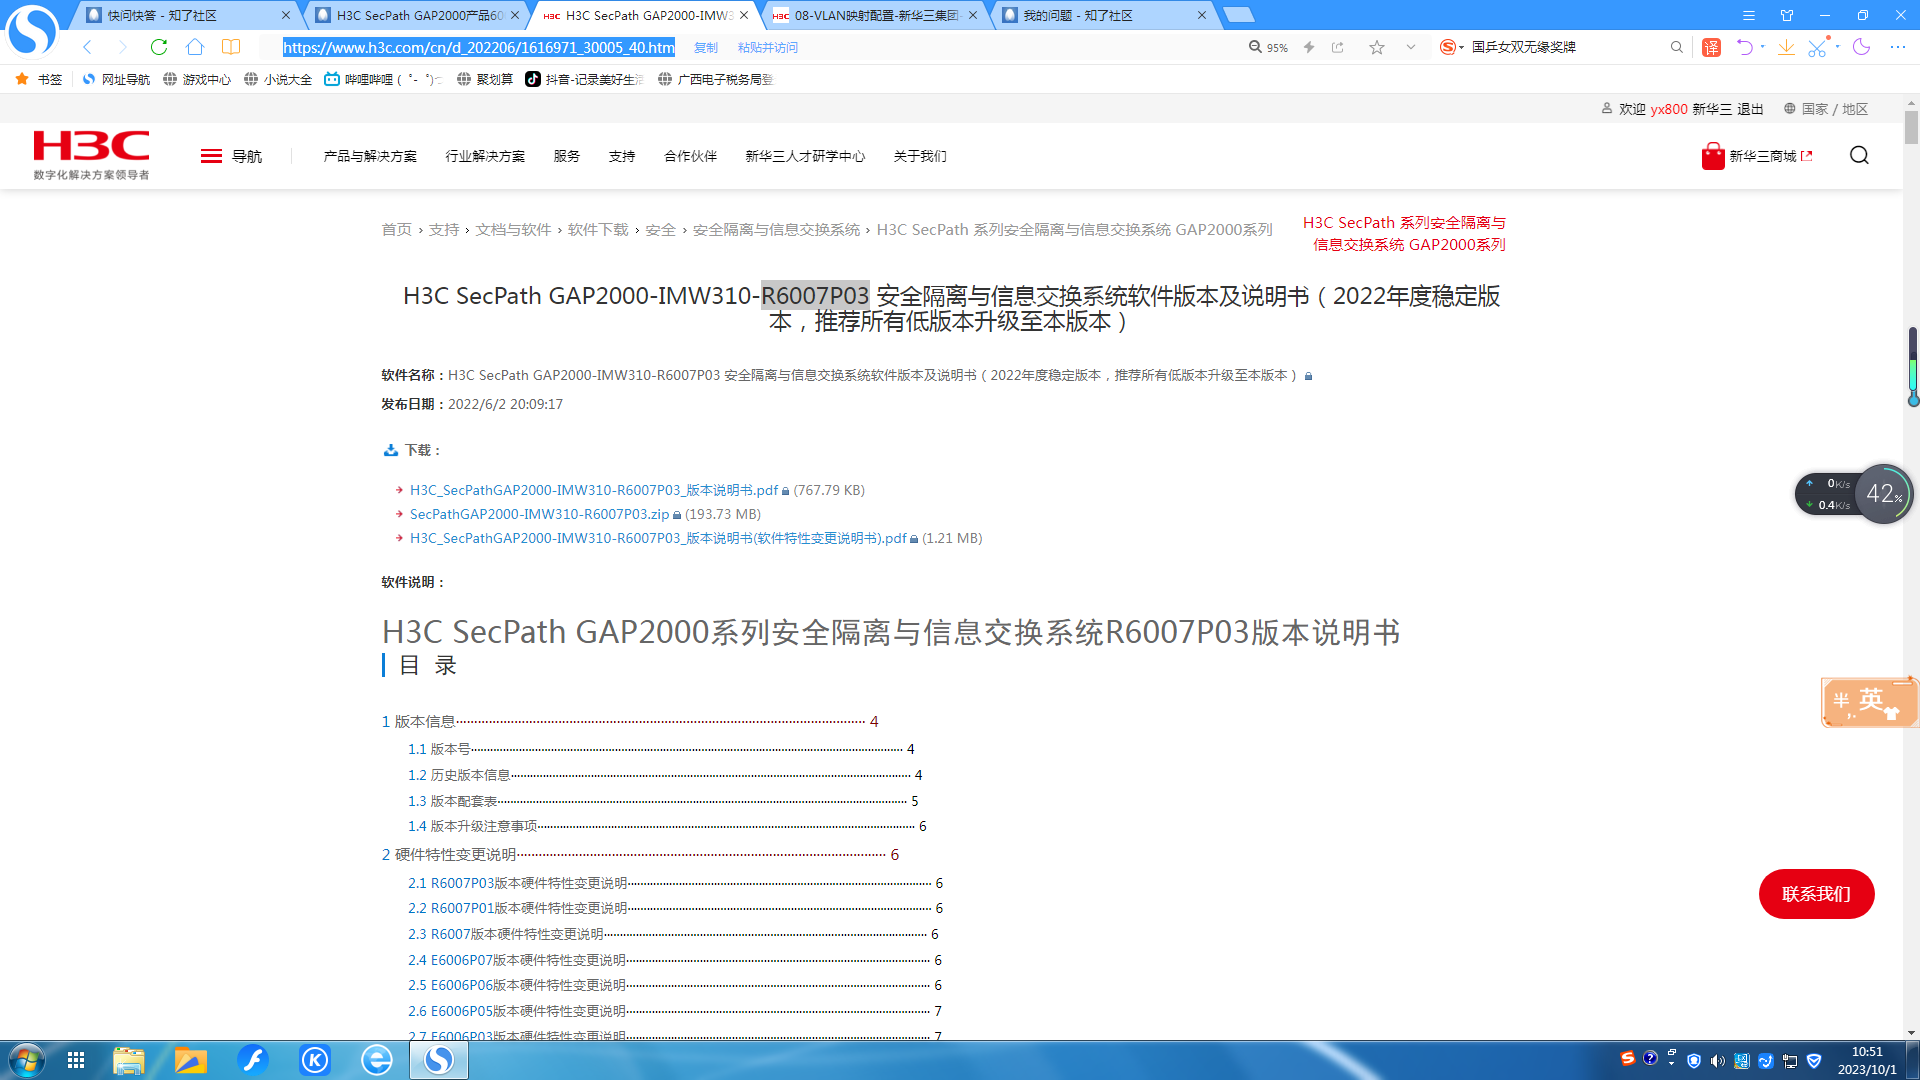This screenshot has height=1080, width=1920.
Task: Click the browser refresh icon
Action: 159,47
